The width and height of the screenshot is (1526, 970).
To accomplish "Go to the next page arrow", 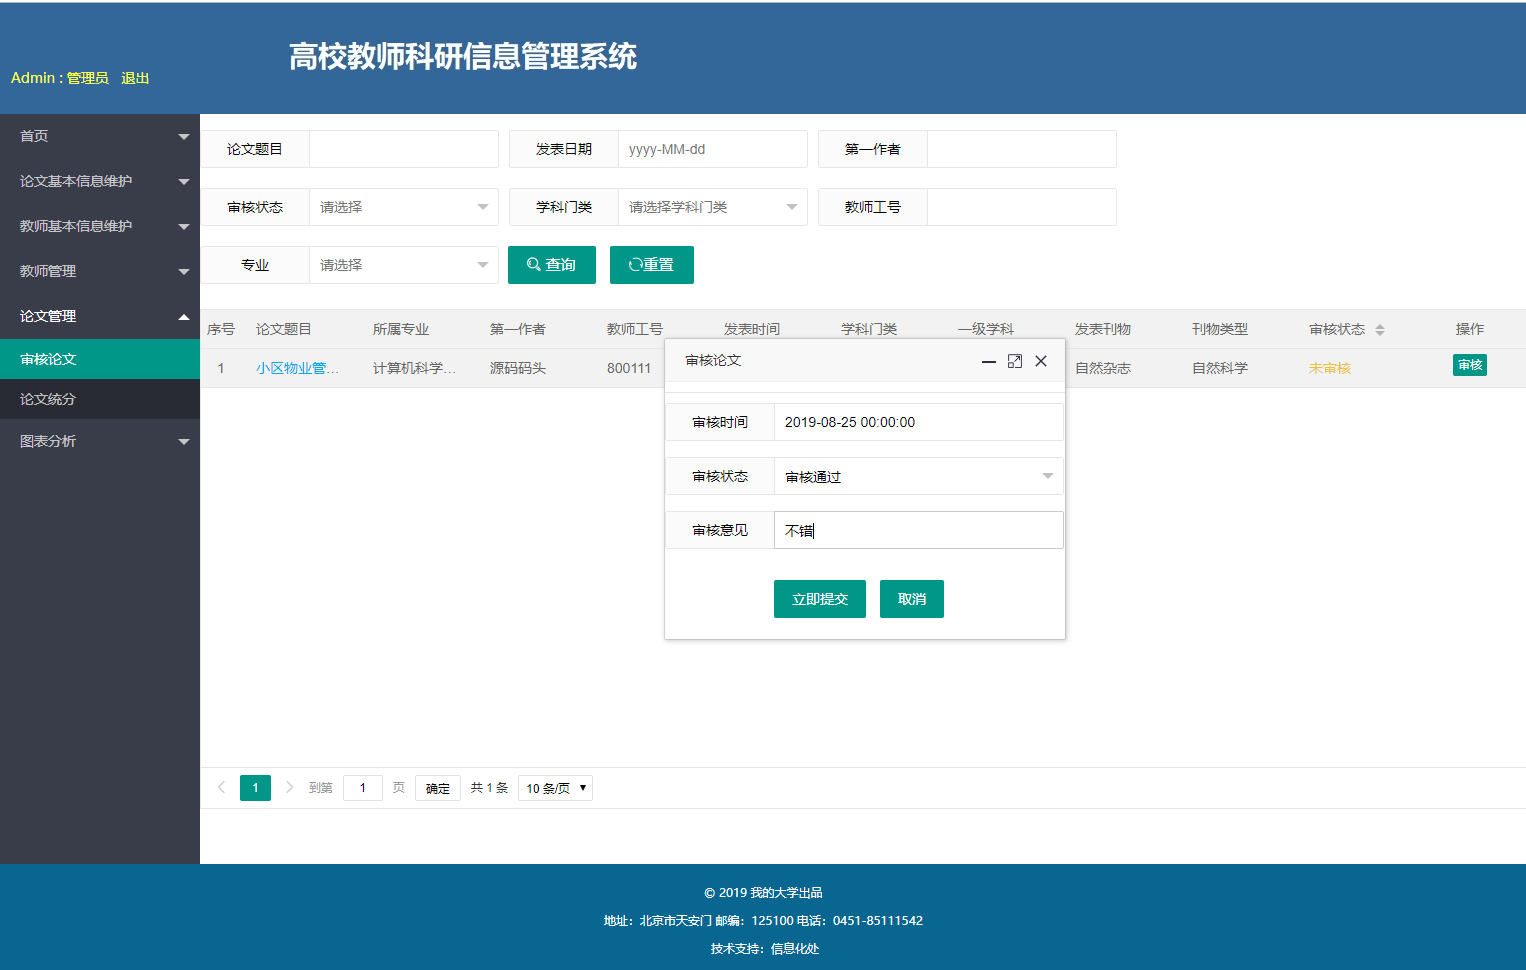I will 289,788.
